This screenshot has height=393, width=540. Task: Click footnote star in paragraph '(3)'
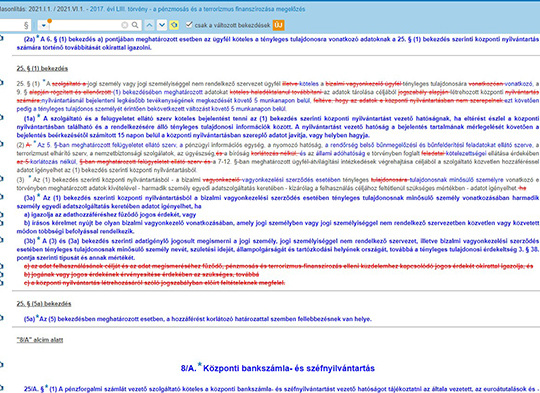(x=30, y=177)
